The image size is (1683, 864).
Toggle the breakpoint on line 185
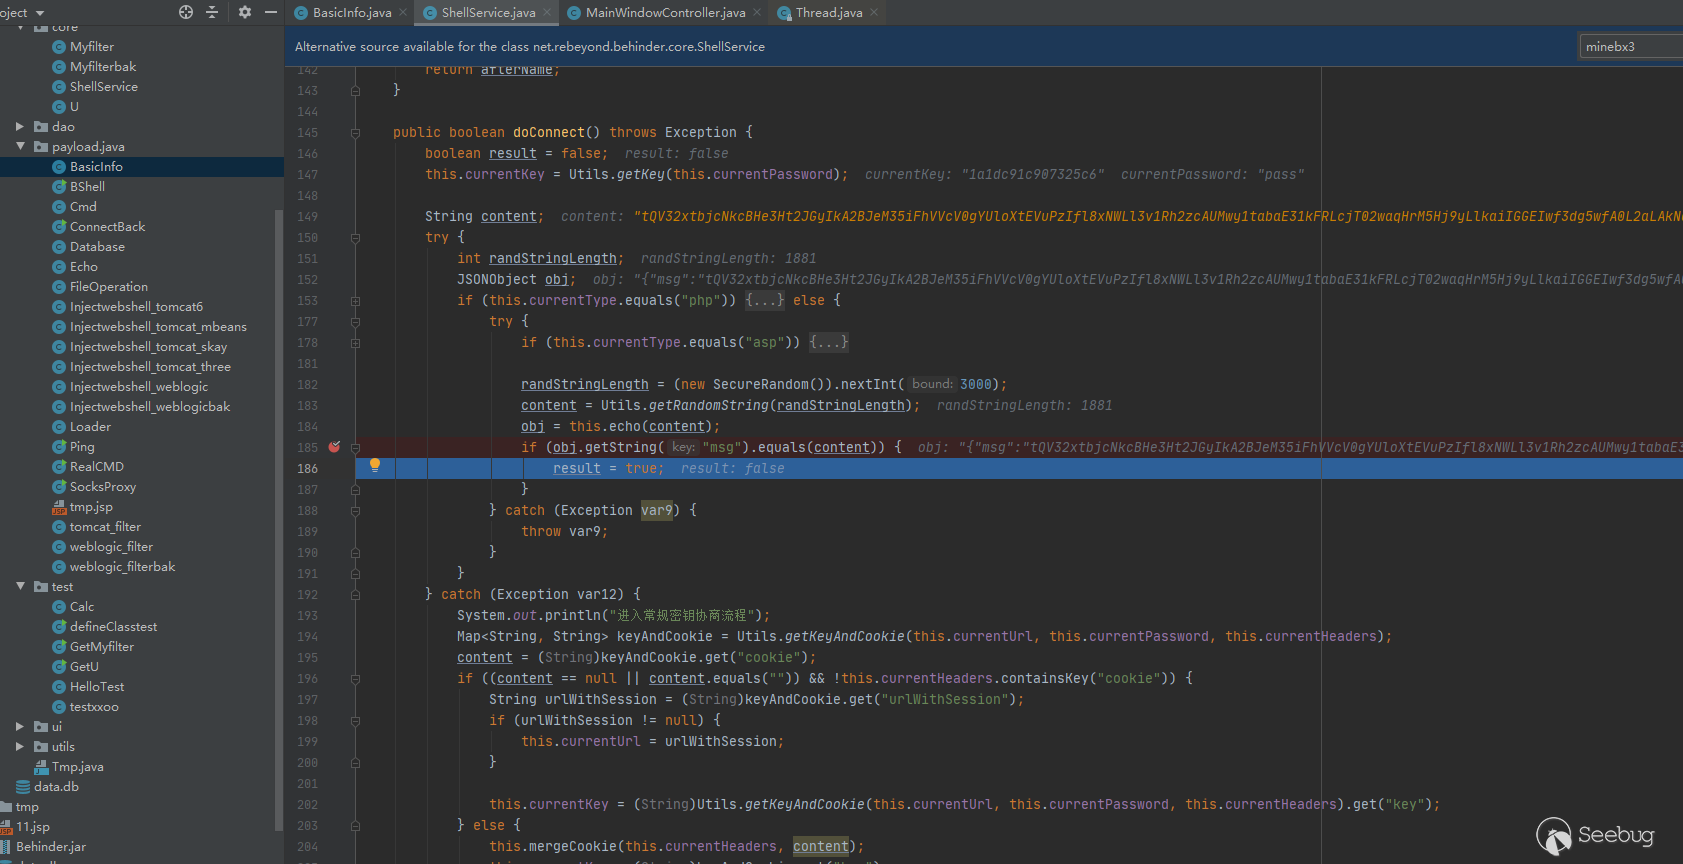click(x=334, y=447)
